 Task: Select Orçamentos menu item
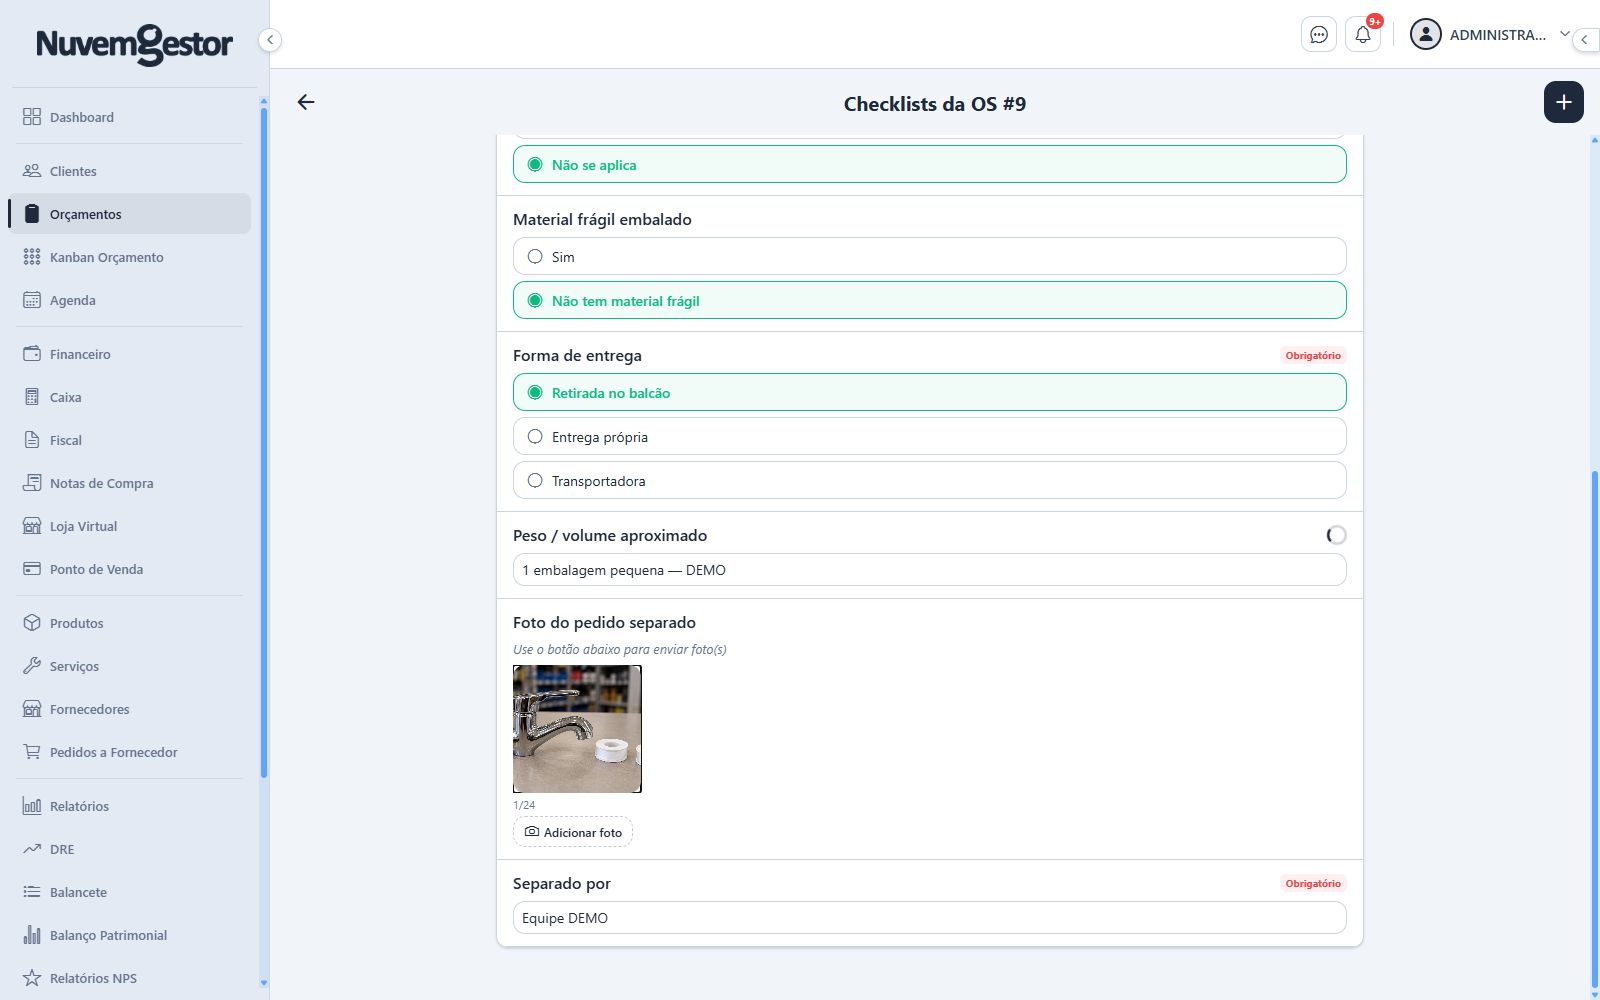pos(130,214)
